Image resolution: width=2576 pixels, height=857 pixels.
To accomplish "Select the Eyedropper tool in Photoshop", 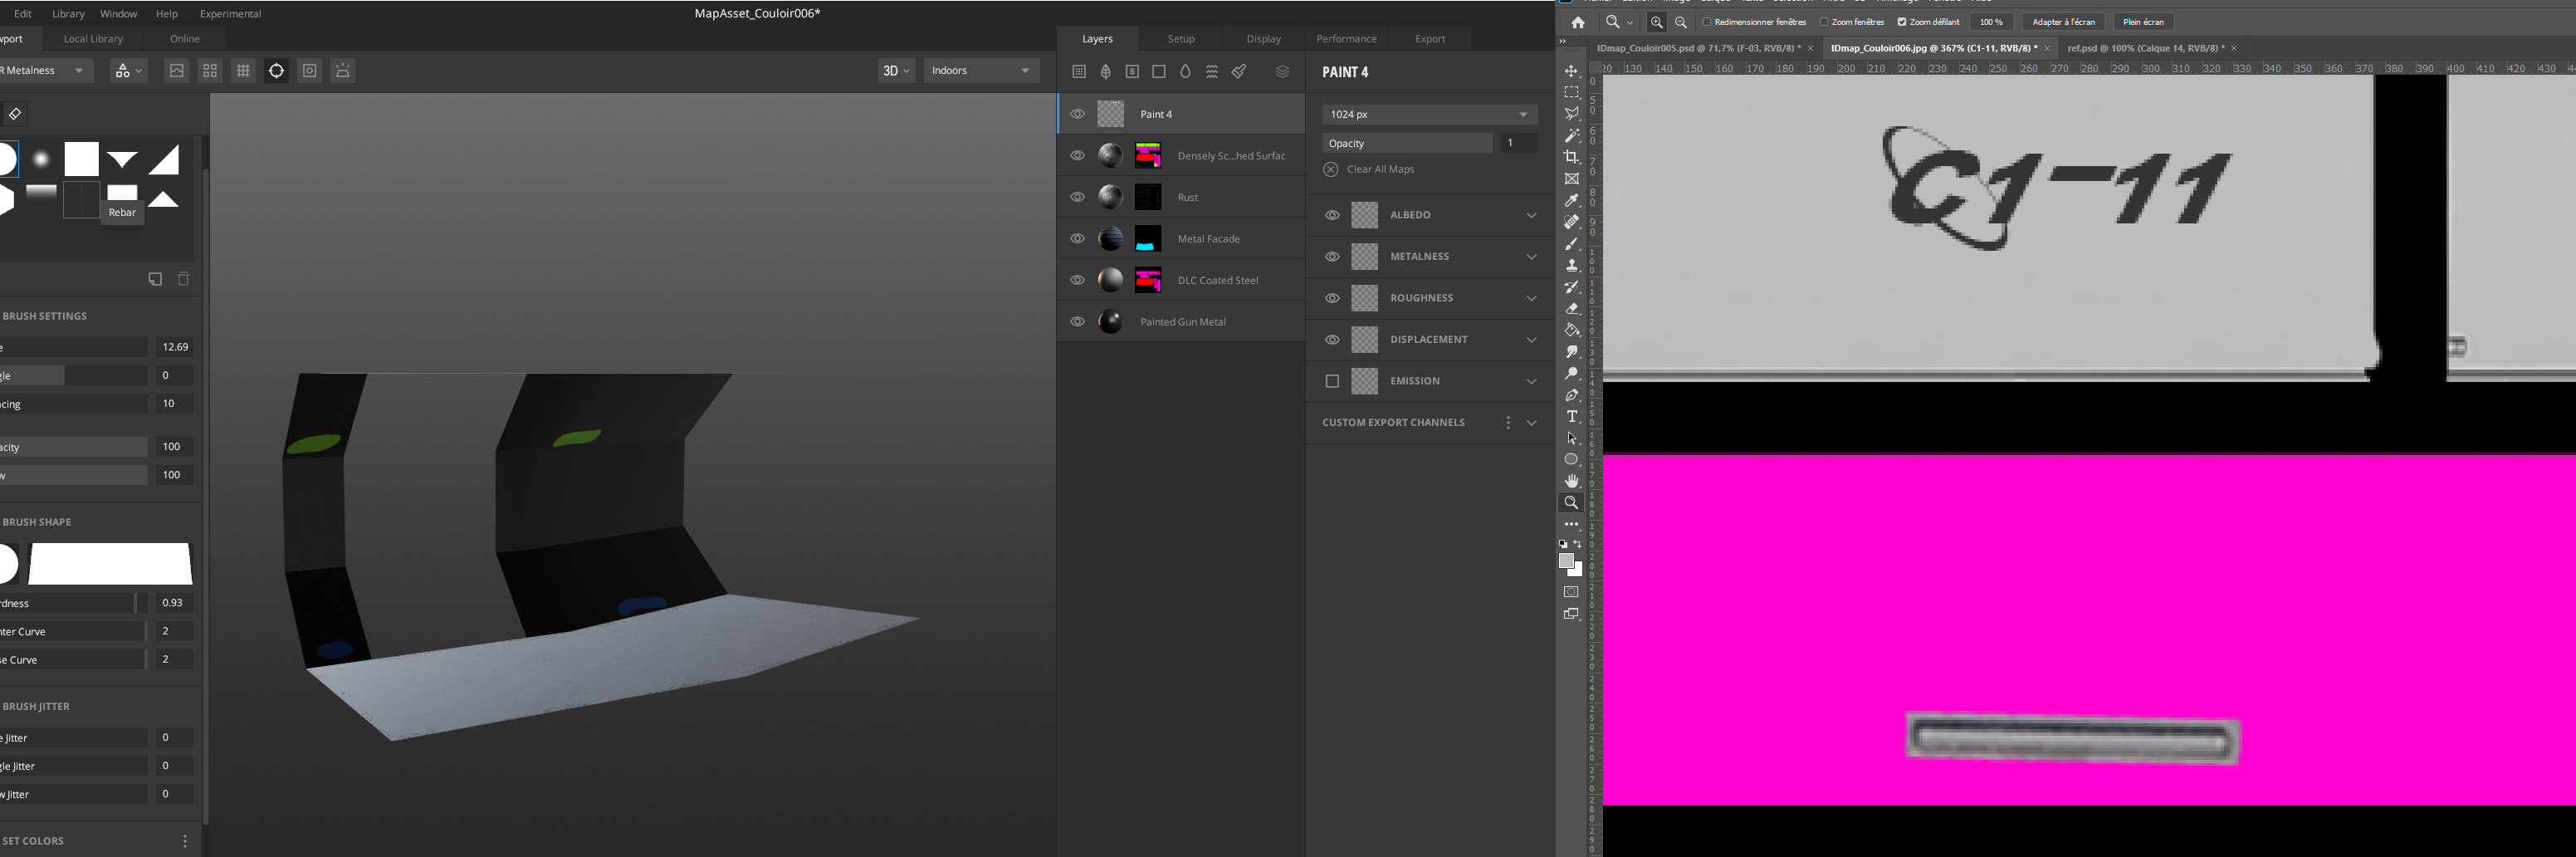I will (x=1572, y=200).
